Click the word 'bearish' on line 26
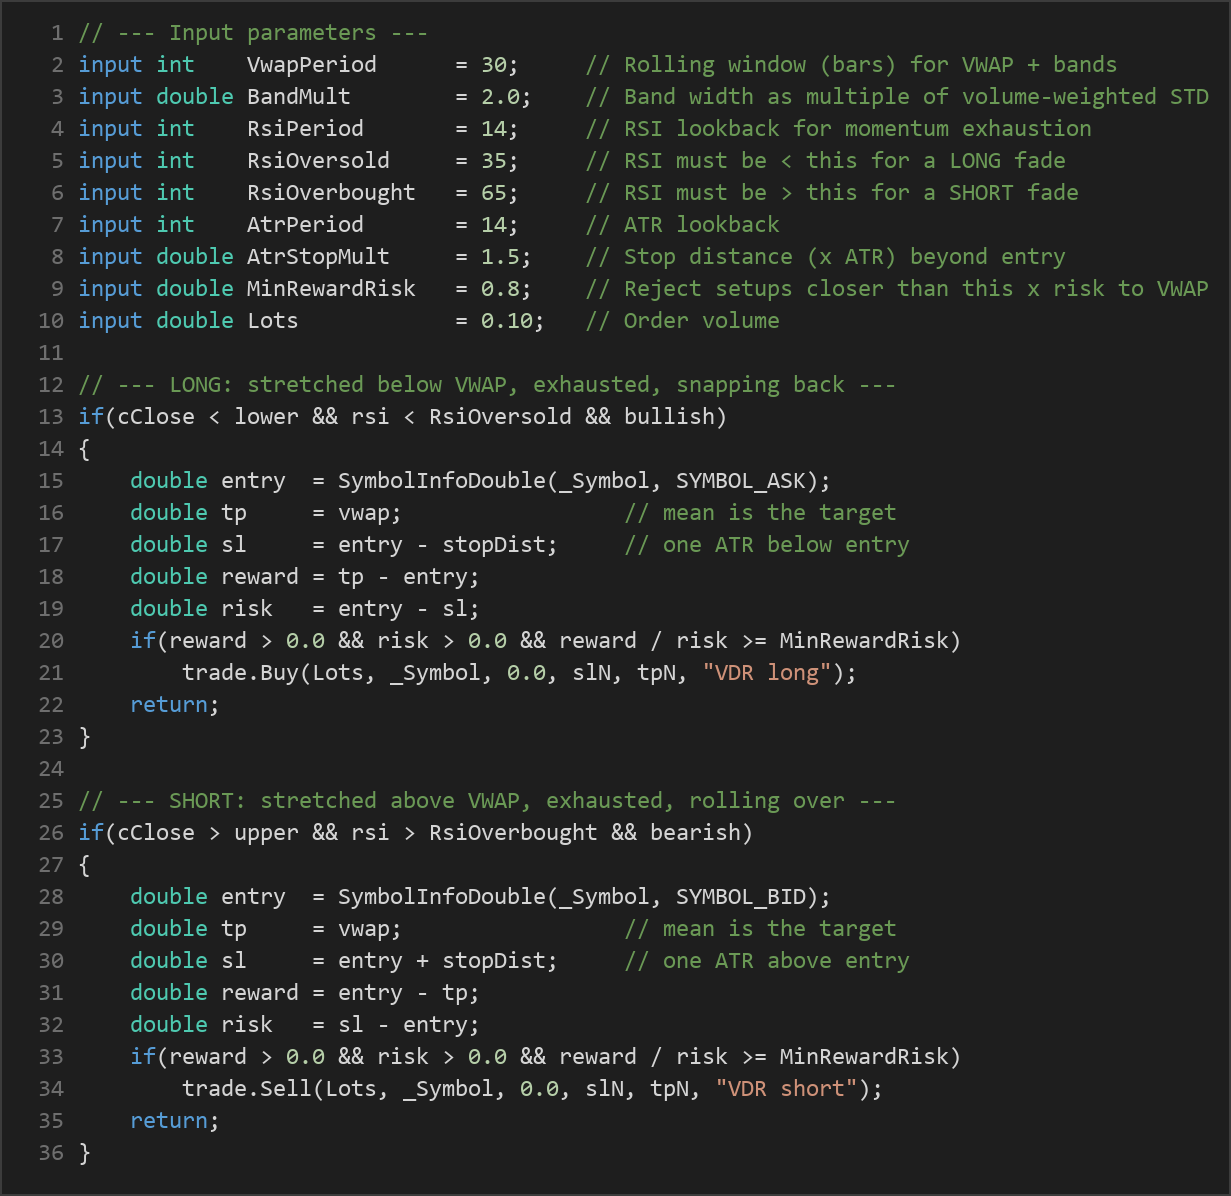 coord(695,833)
